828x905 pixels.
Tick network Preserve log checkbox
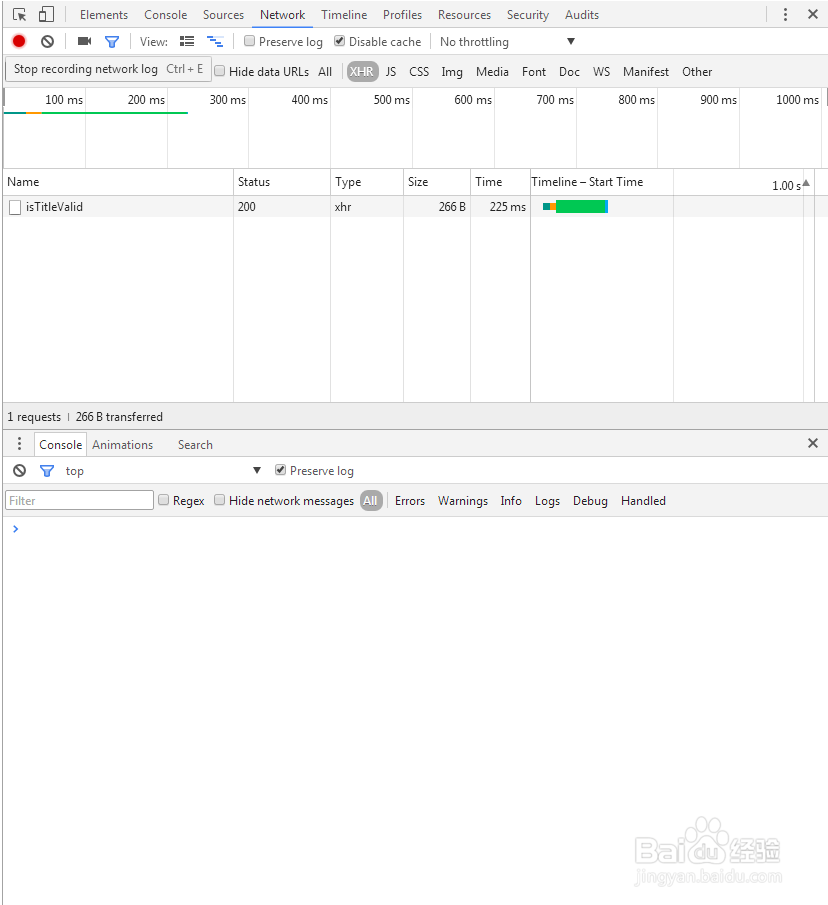249,41
